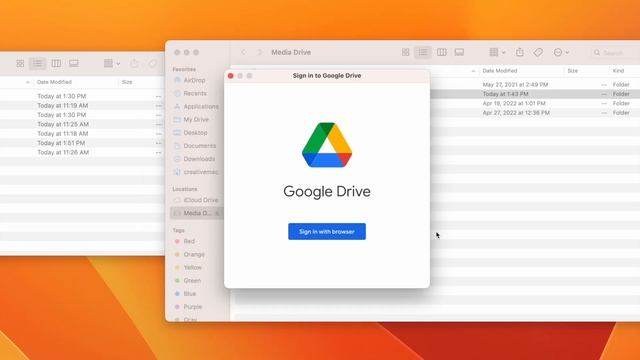
Task: Switch Media Drive window to gallery view
Action: [459, 52]
